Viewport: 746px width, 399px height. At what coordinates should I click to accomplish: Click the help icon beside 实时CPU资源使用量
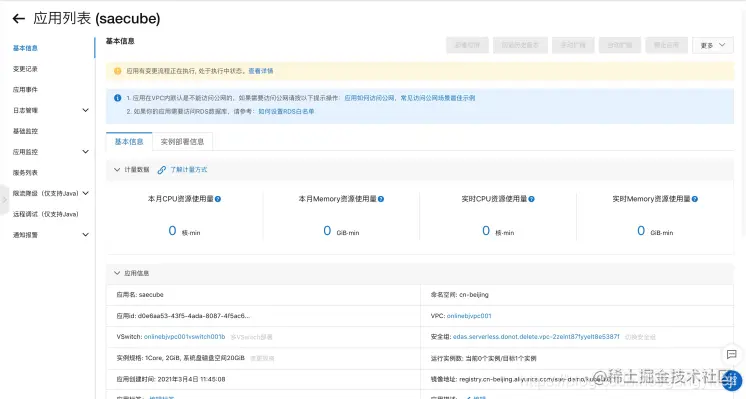click(x=531, y=199)
